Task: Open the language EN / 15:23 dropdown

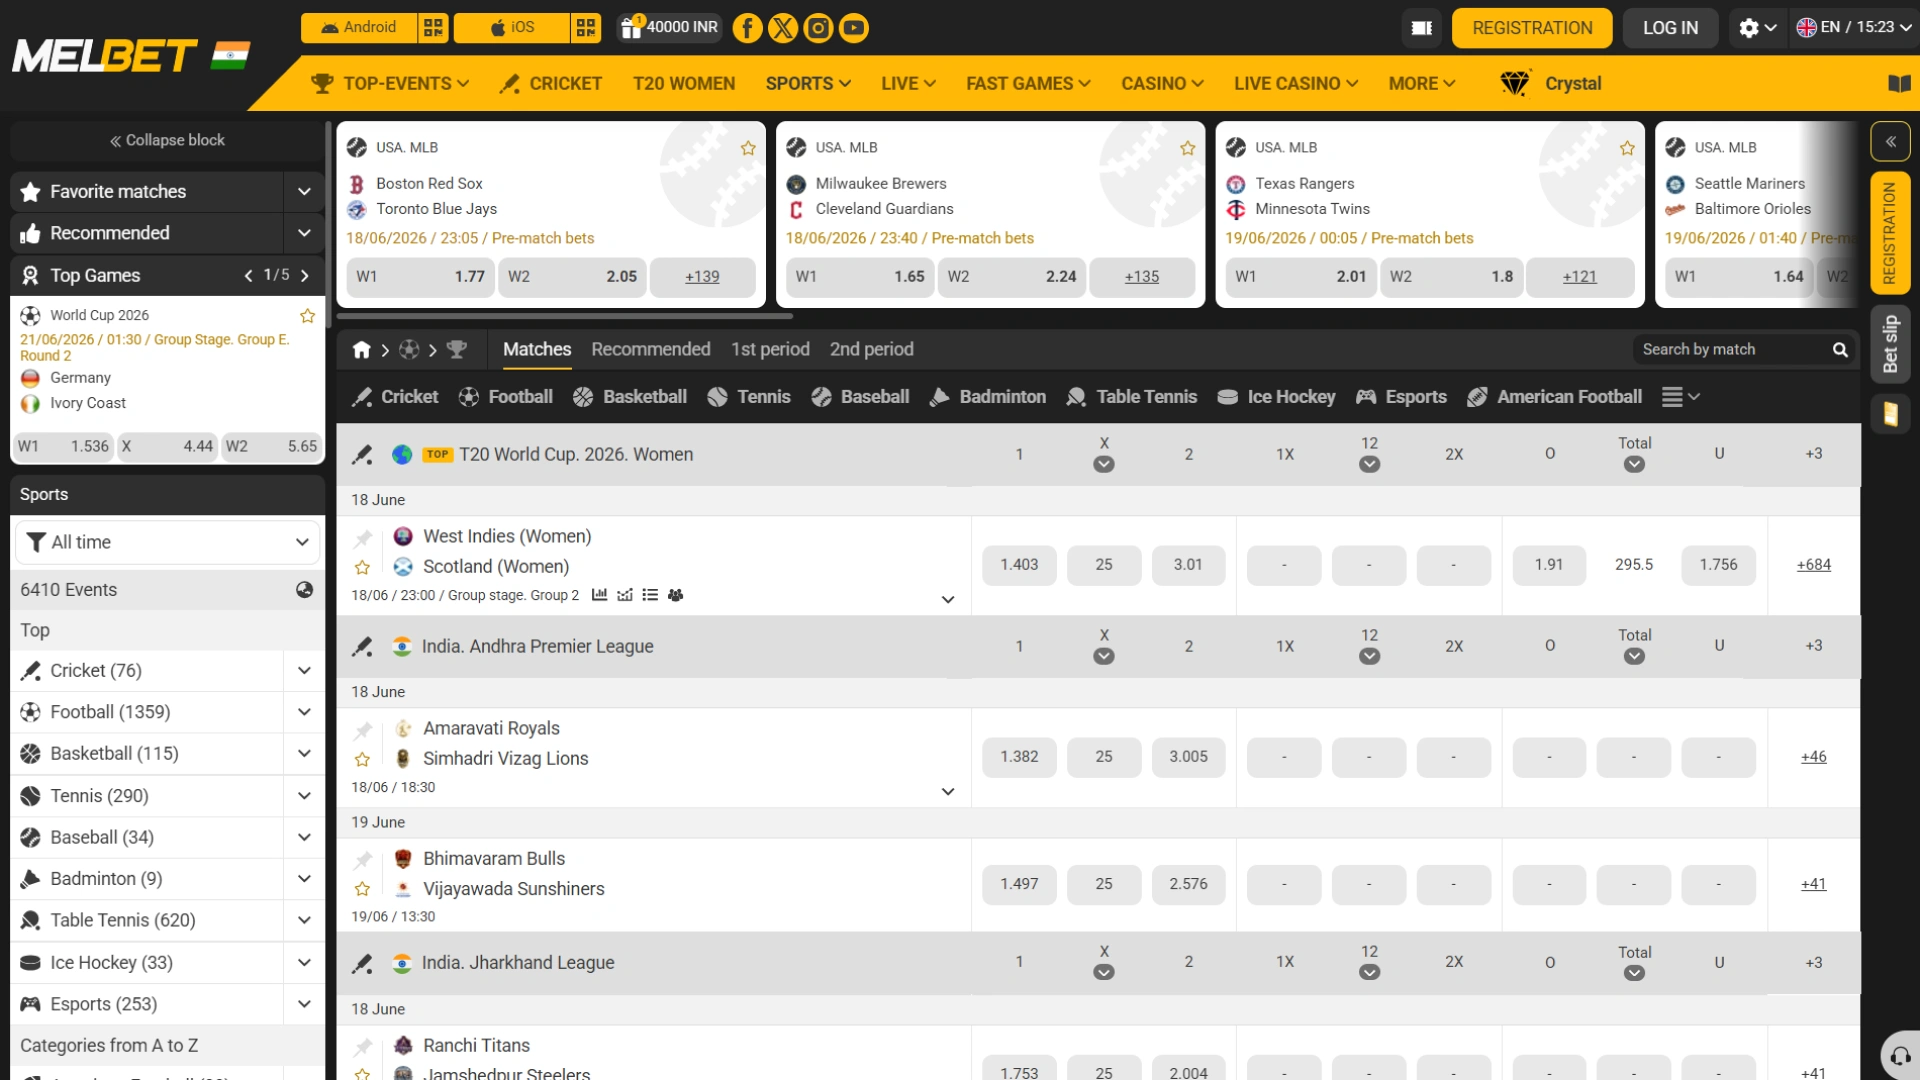Action: tap(1855, 28)
